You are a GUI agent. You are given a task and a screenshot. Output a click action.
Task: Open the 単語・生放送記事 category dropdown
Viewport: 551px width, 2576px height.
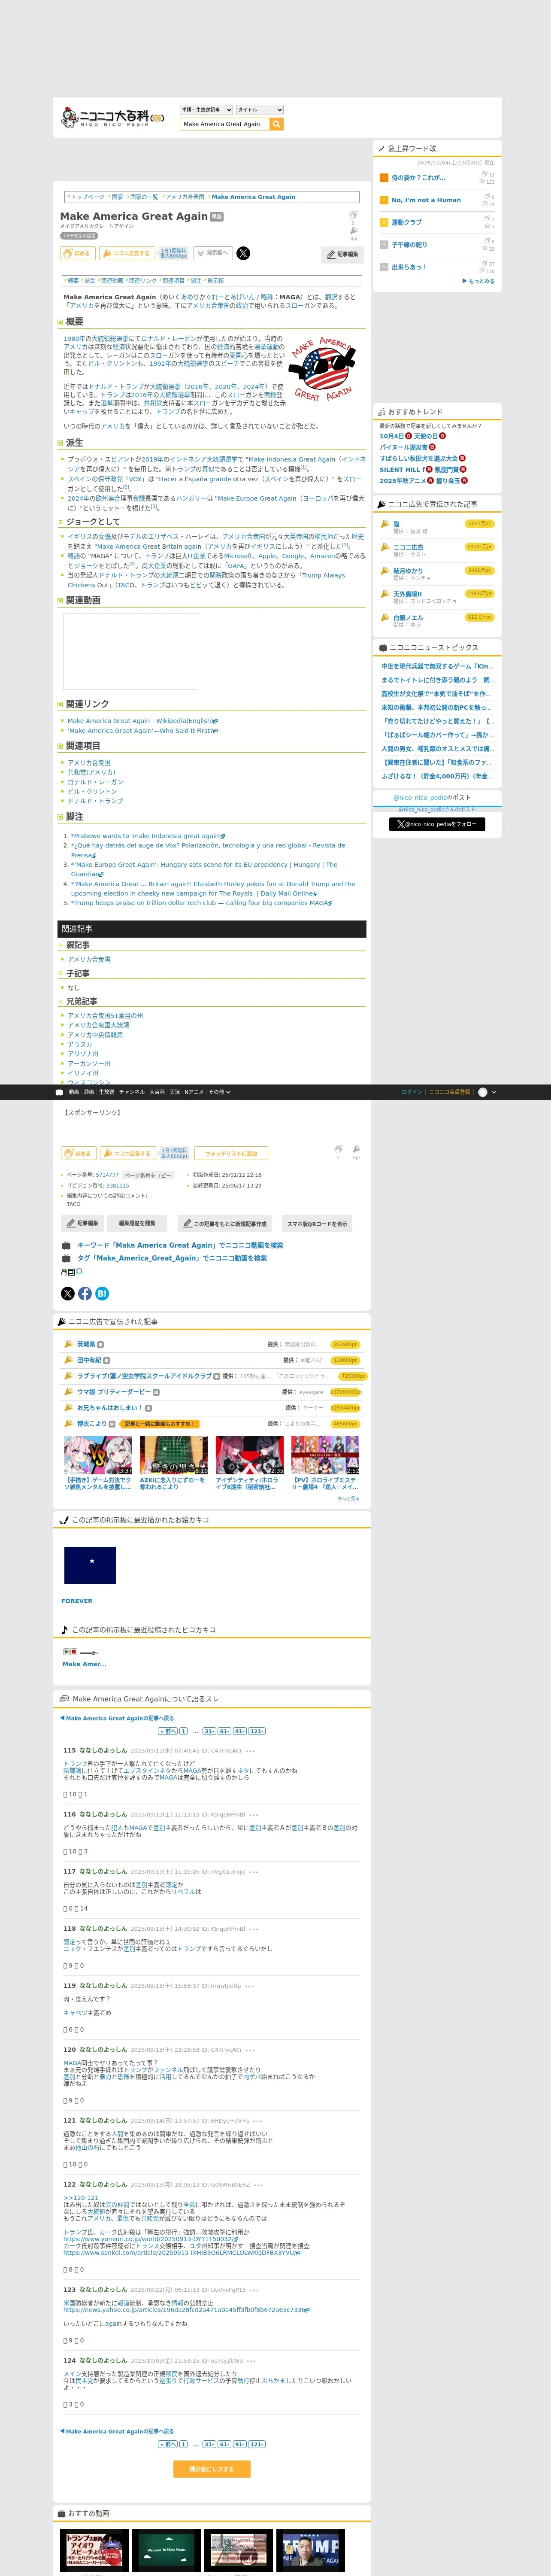[206, 110]
